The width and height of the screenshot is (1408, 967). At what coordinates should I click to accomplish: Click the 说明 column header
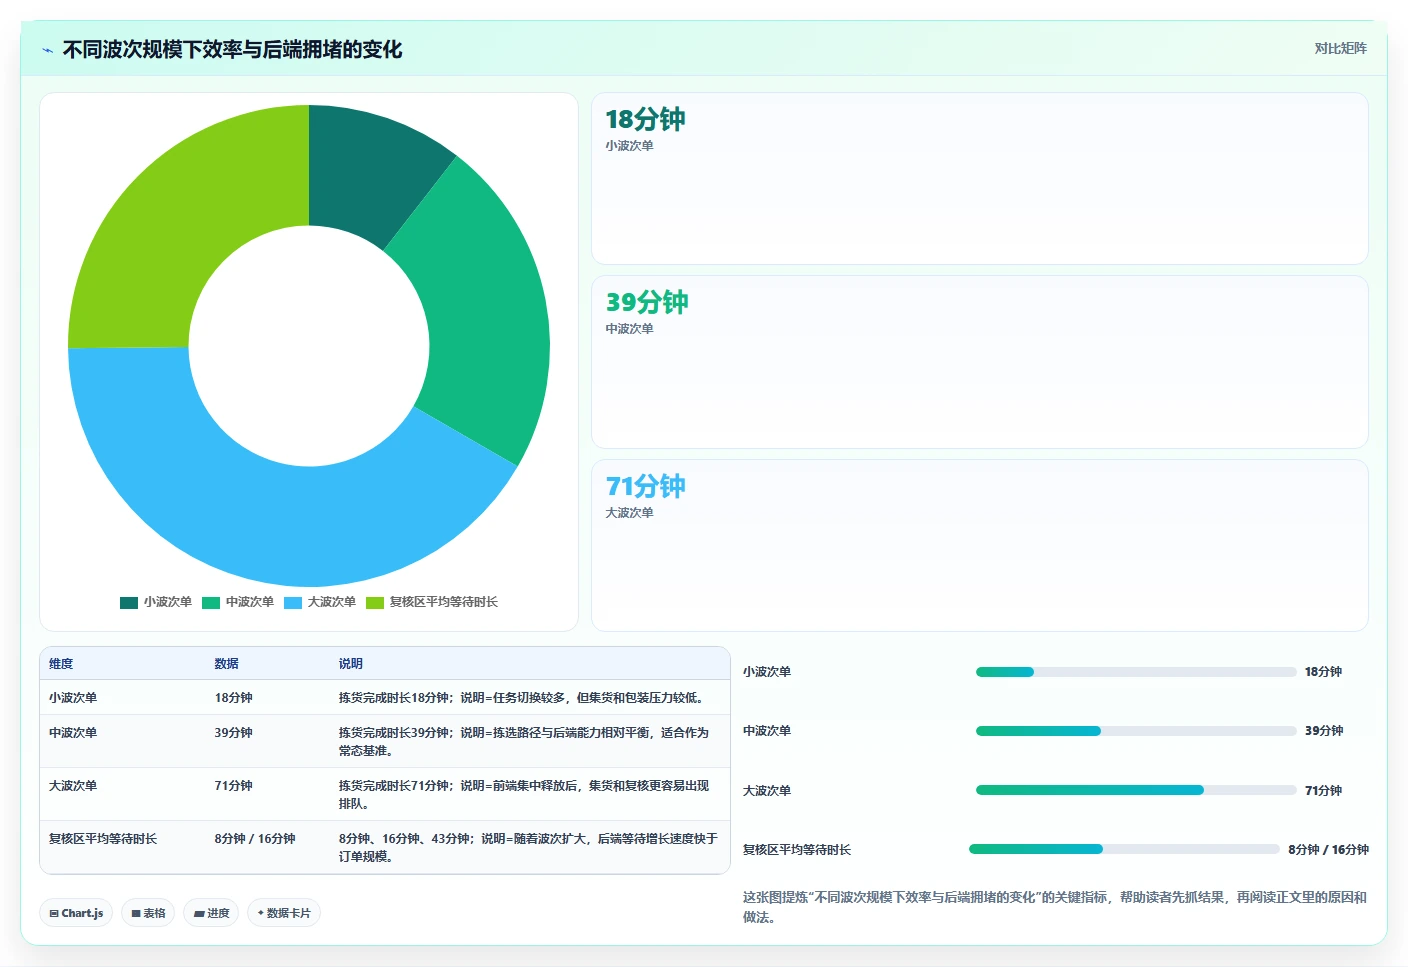point(350,664)
